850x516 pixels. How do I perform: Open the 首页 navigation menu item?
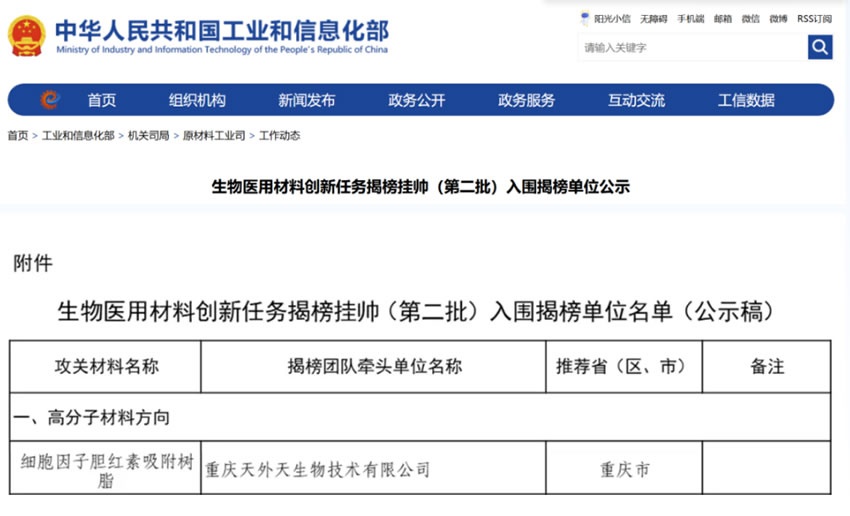tap(101, 100)
